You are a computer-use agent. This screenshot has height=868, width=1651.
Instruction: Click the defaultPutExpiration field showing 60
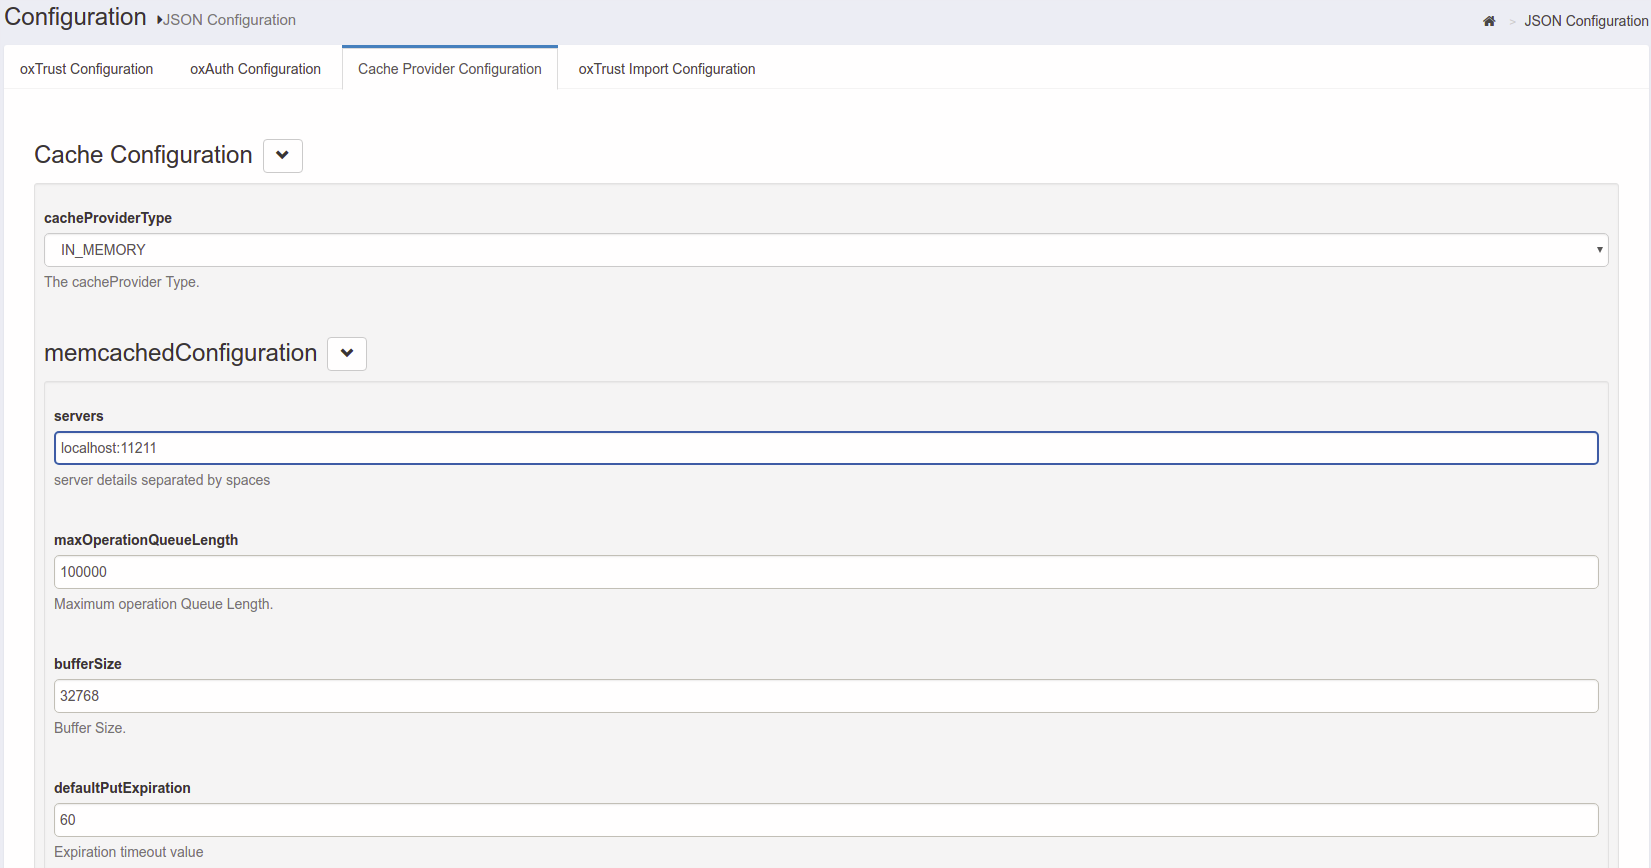[825, 820]
